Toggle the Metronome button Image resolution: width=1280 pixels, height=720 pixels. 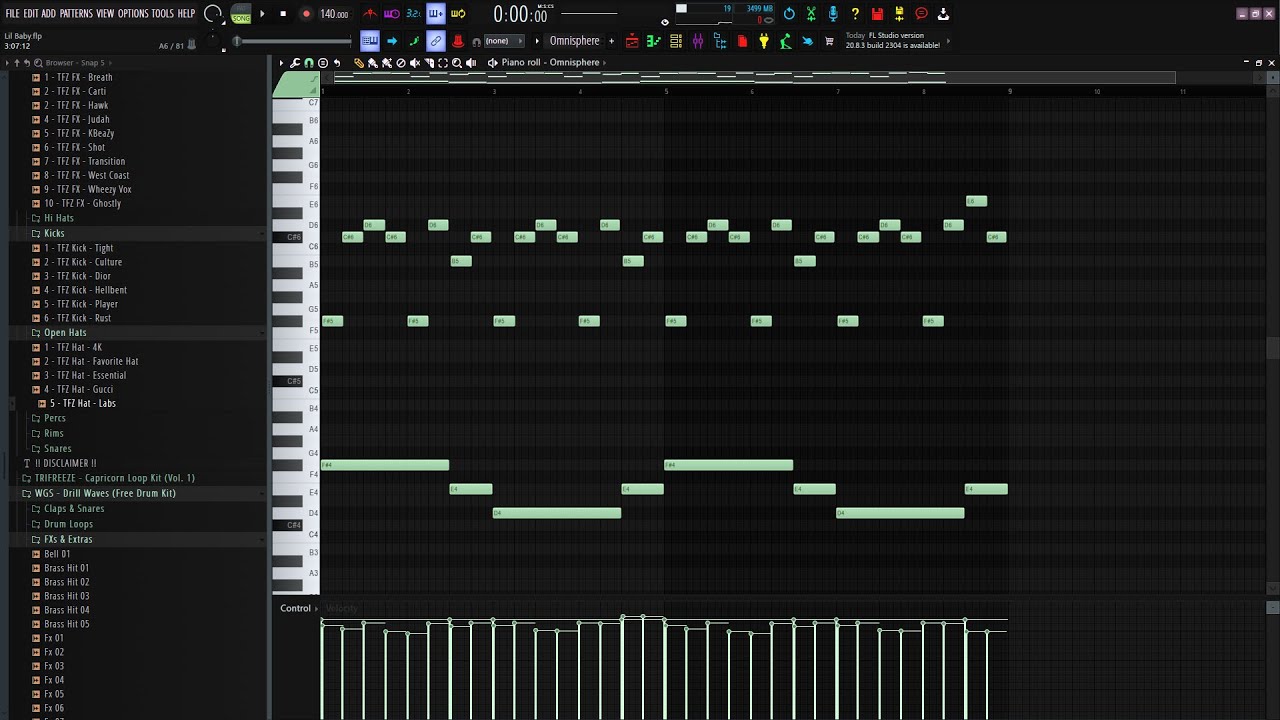[x=371, y=14]
